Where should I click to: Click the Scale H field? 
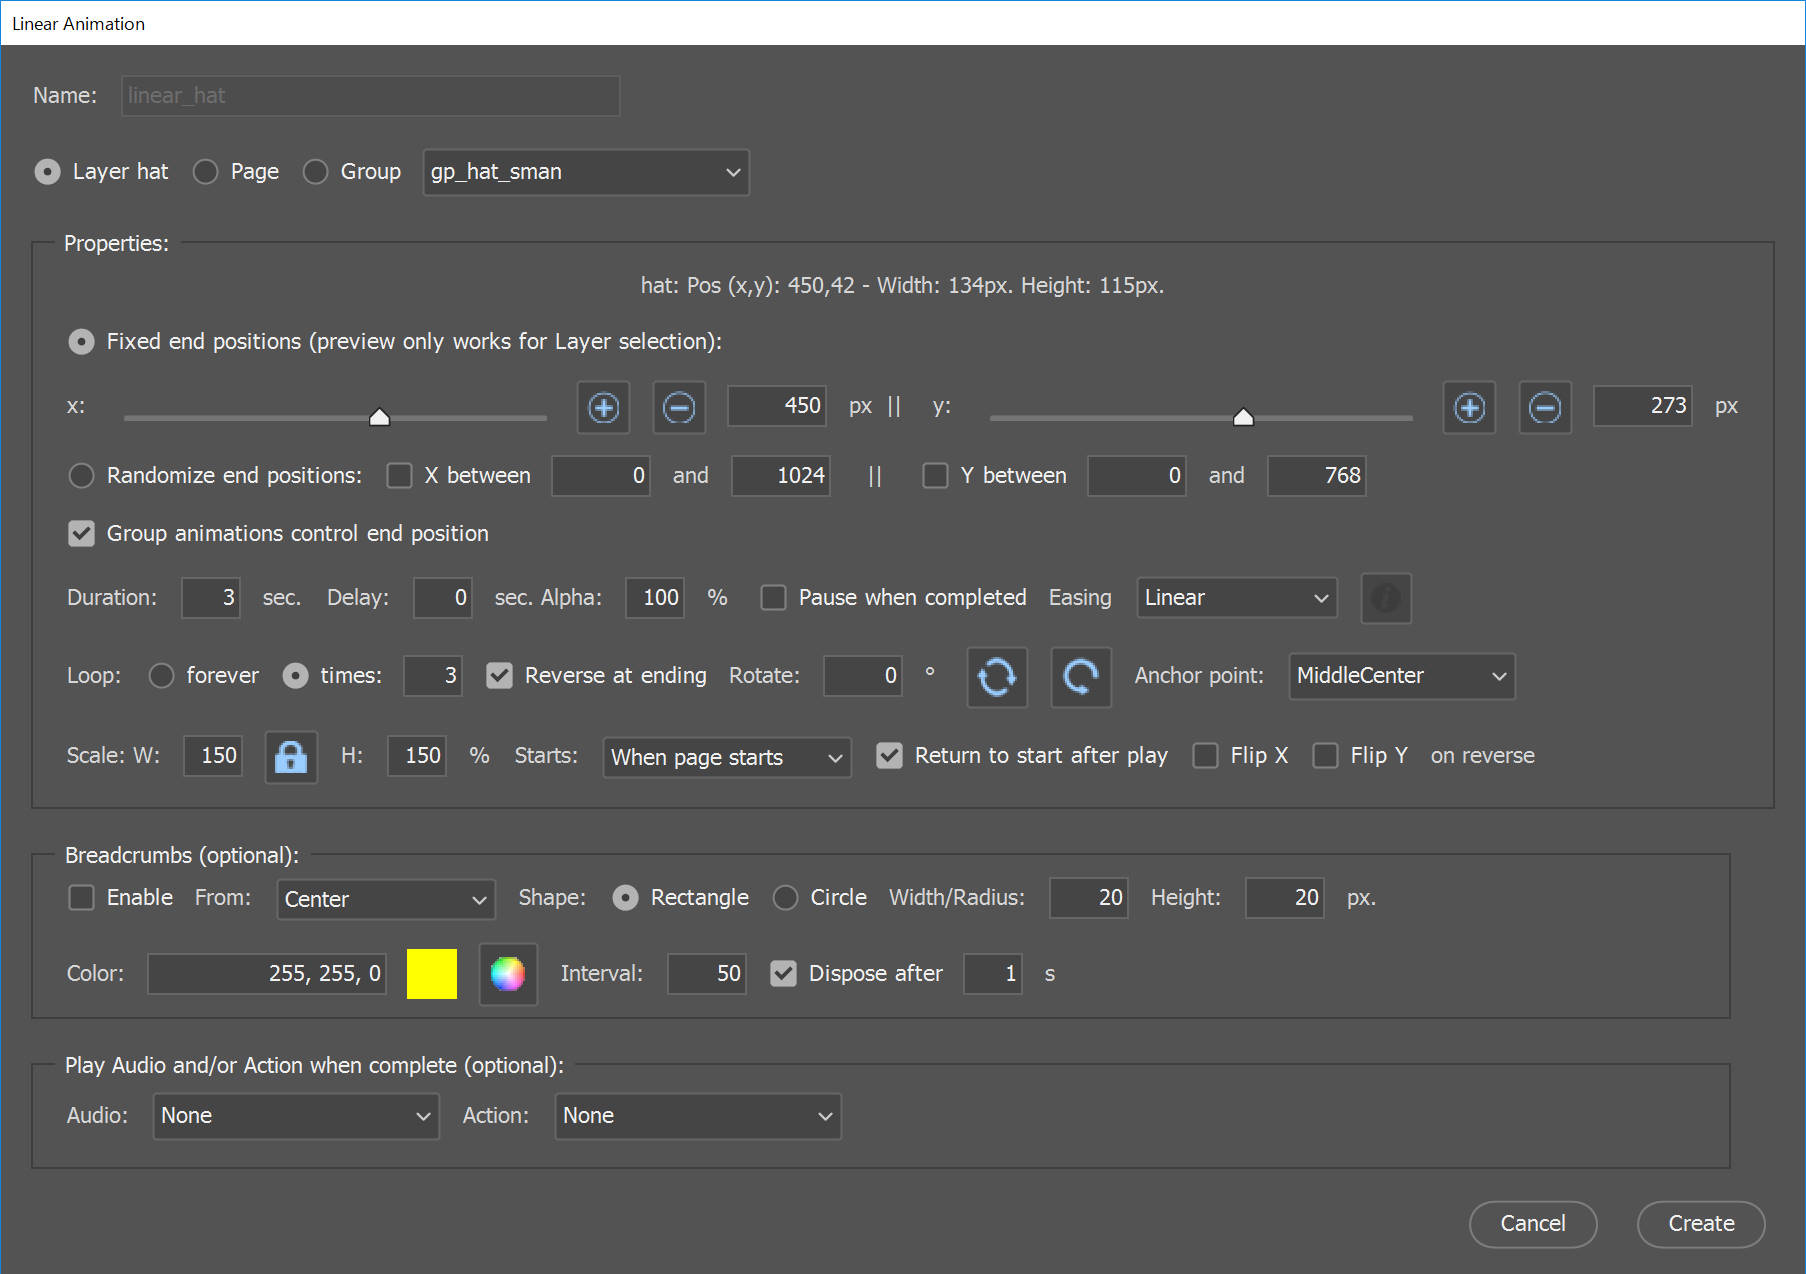pyautogui.click(x=417, y=756)
